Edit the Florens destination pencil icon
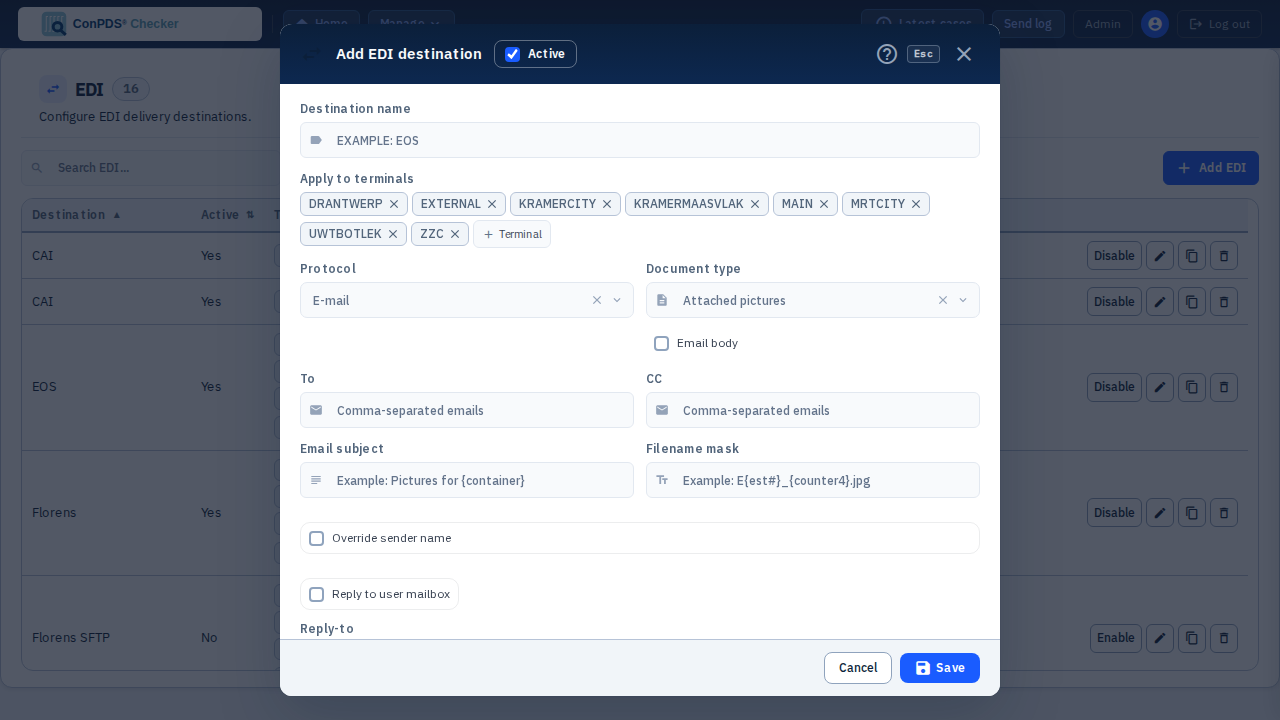The width and height of the screenshot is (1280, 720). click(1160, 513)
